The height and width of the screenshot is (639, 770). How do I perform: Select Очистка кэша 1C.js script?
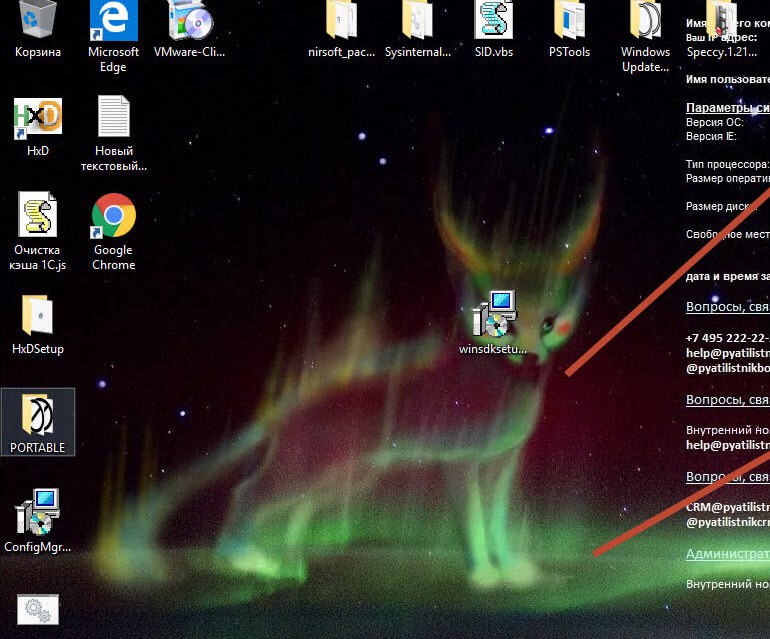click(x=38, y=232)
